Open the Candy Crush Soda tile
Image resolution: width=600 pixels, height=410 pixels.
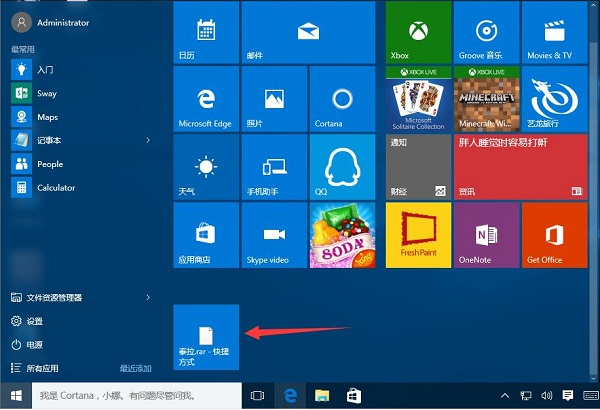coord(342,235)
